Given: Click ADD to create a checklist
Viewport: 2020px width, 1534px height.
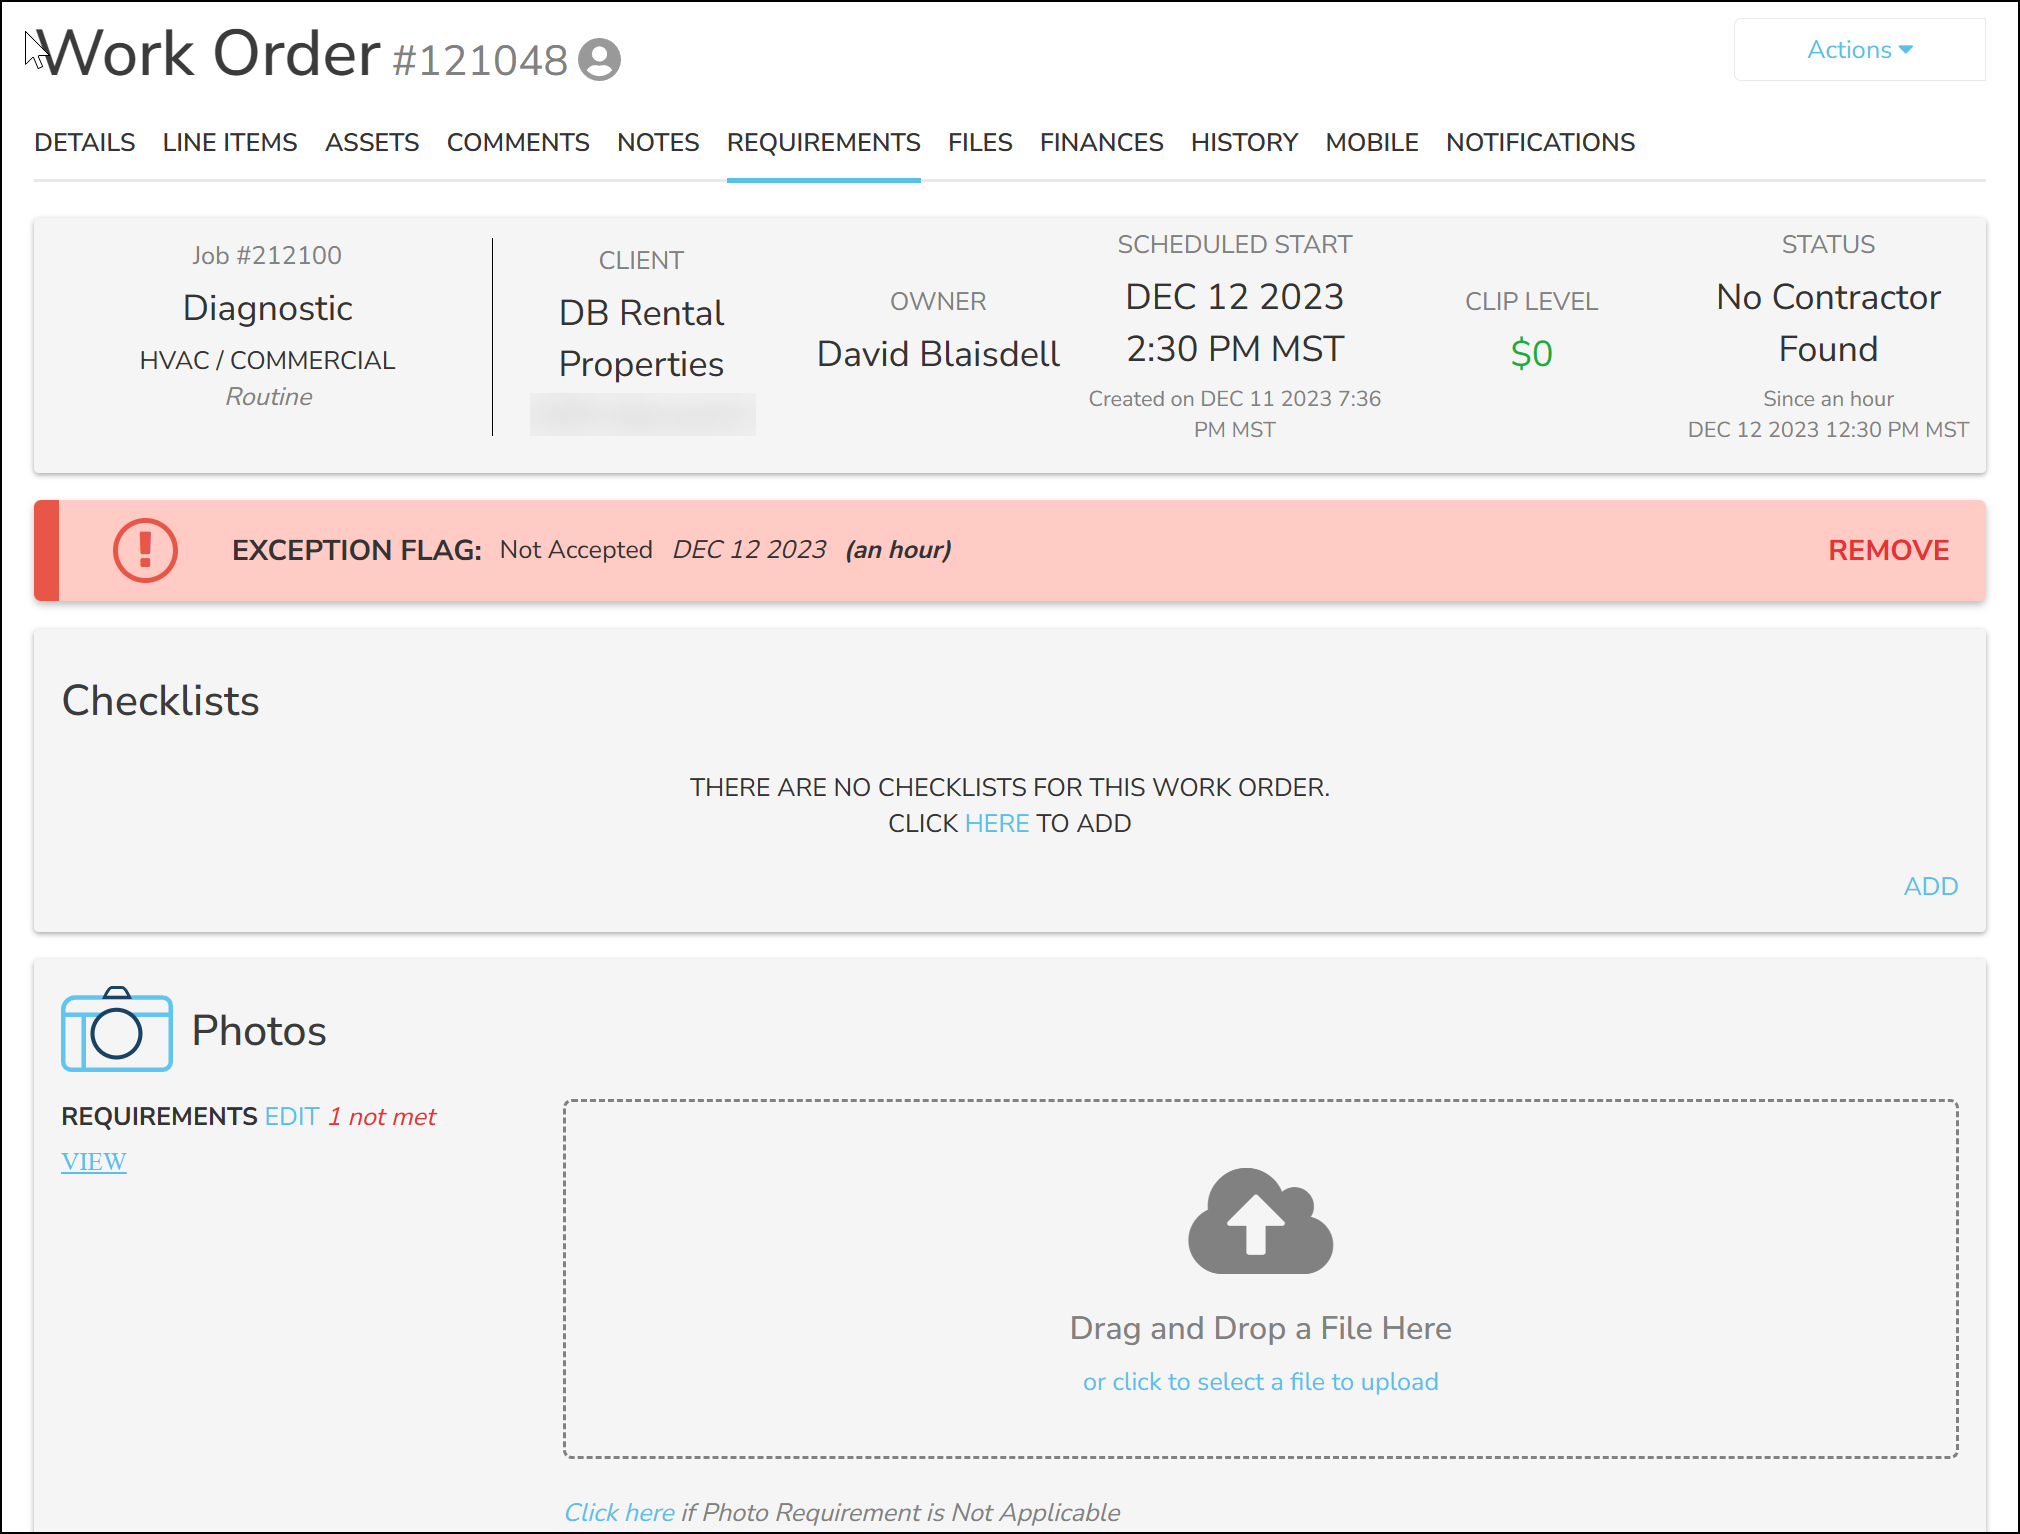Looking at the screenshot, I should (x=1929, y=886).
